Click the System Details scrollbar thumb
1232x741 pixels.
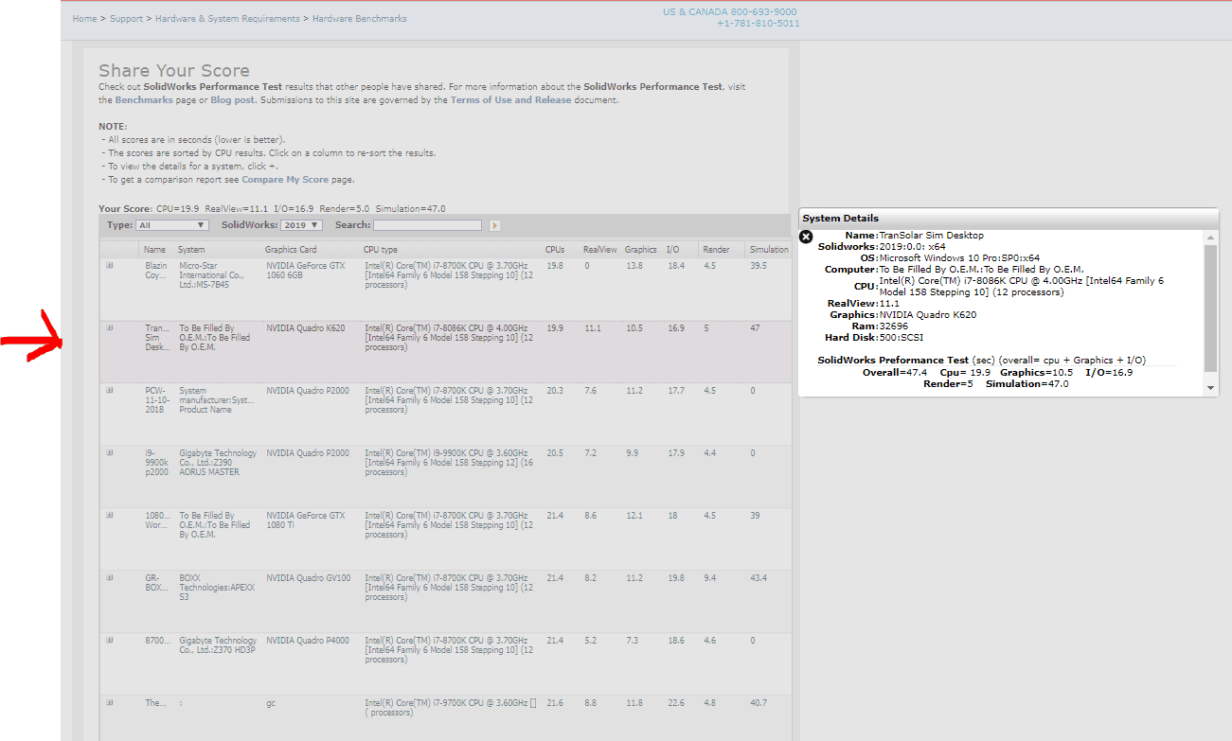pos(1211,307)
